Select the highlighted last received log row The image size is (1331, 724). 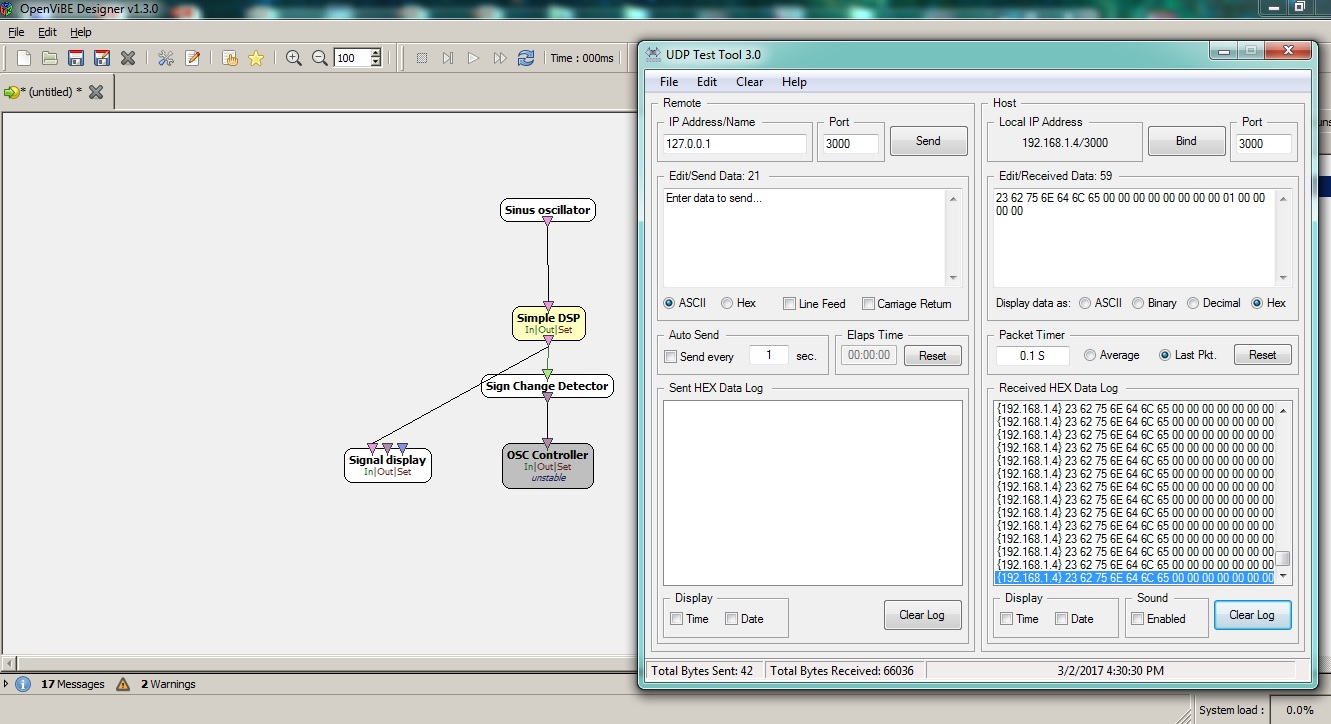1135,577
